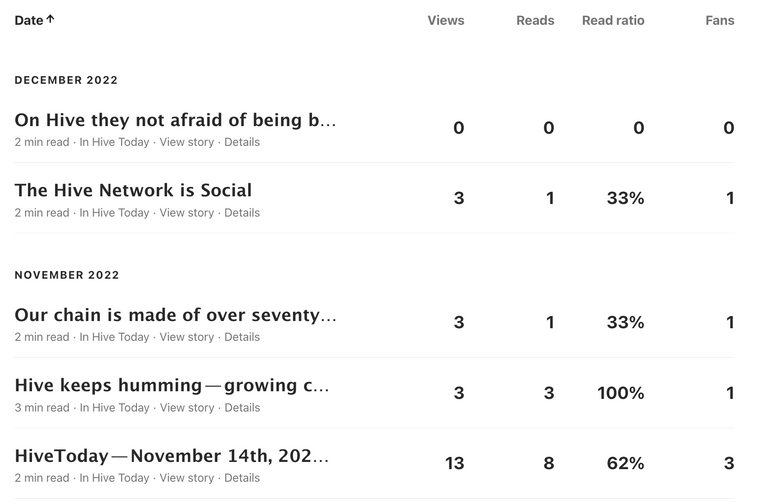
Task: Open 'HiveToday — November 14th' story title
Action: (172, 456)
